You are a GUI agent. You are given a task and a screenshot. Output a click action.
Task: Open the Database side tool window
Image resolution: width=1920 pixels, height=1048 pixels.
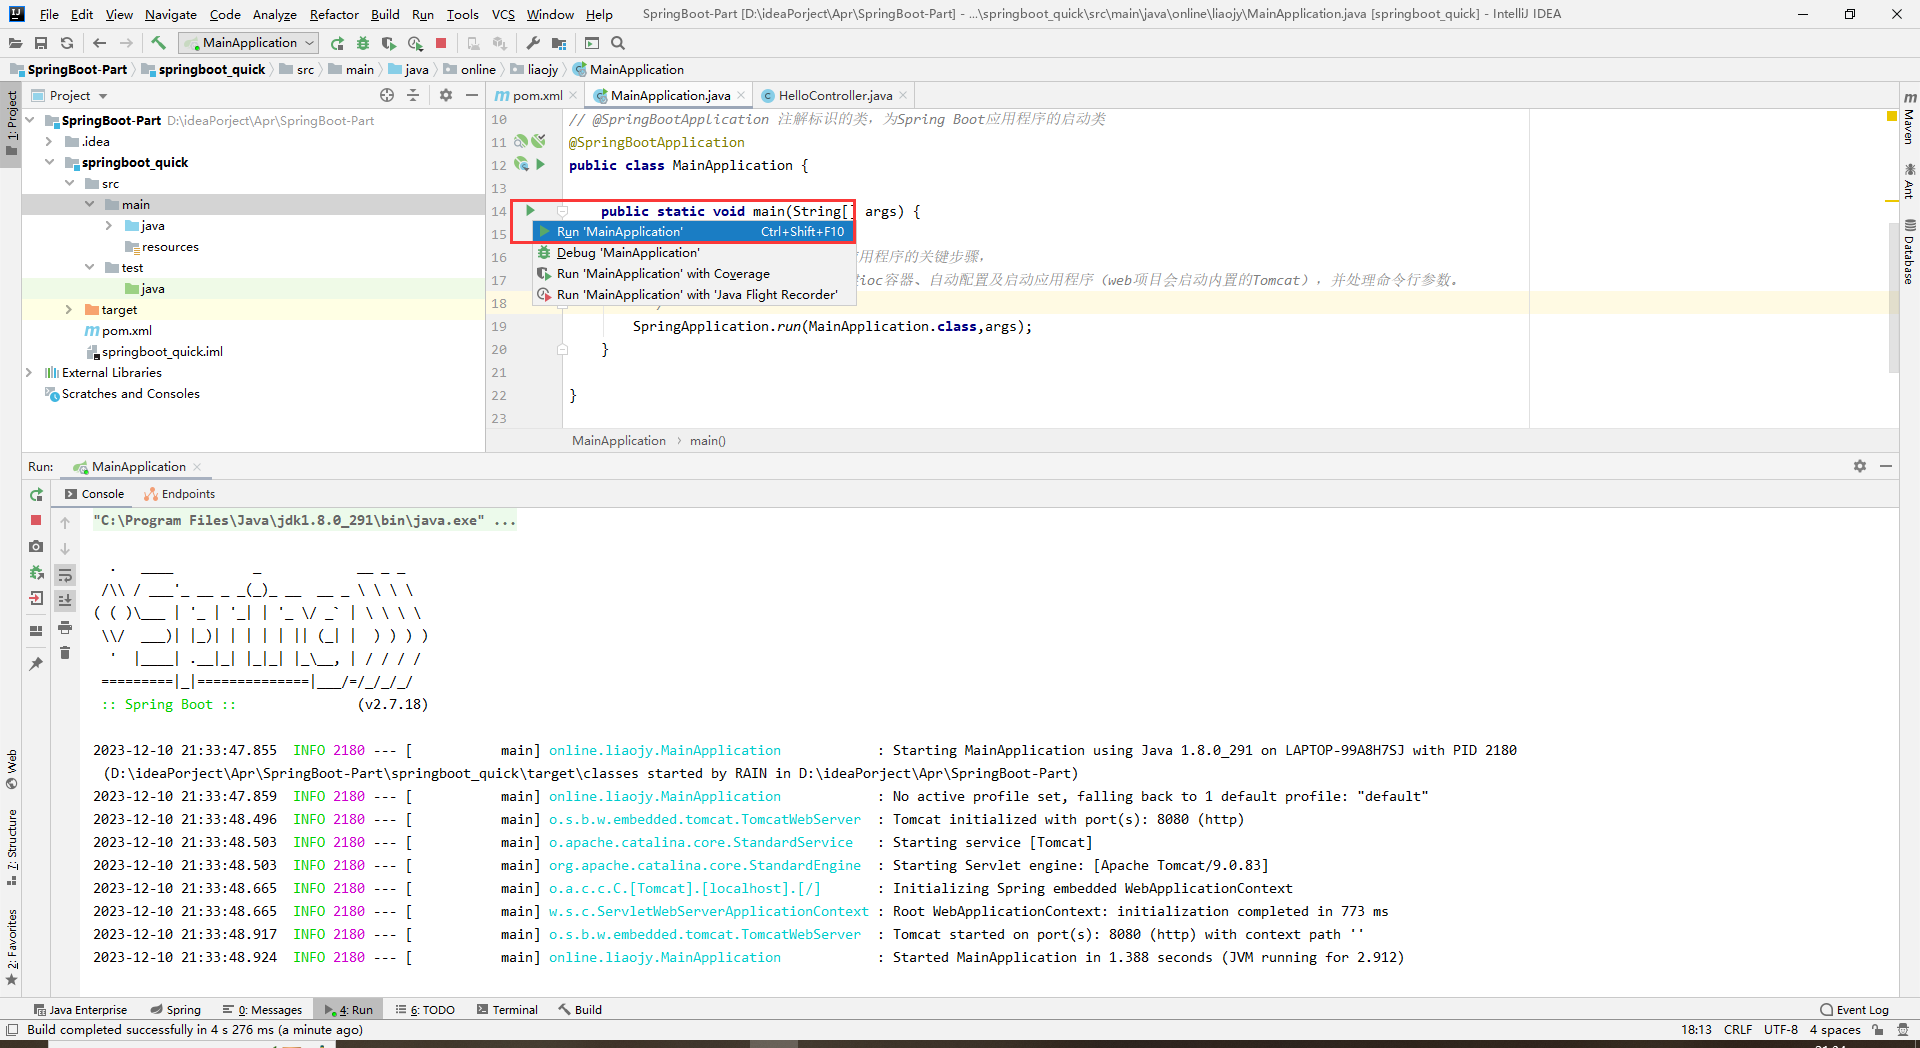1909,252
